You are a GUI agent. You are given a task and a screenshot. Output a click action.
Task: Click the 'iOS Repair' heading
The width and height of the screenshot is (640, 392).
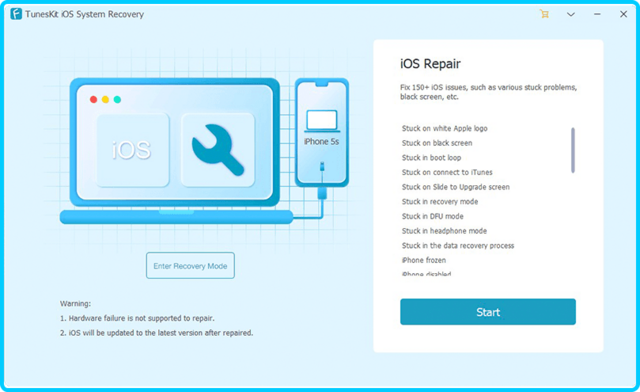click(430, 64)
